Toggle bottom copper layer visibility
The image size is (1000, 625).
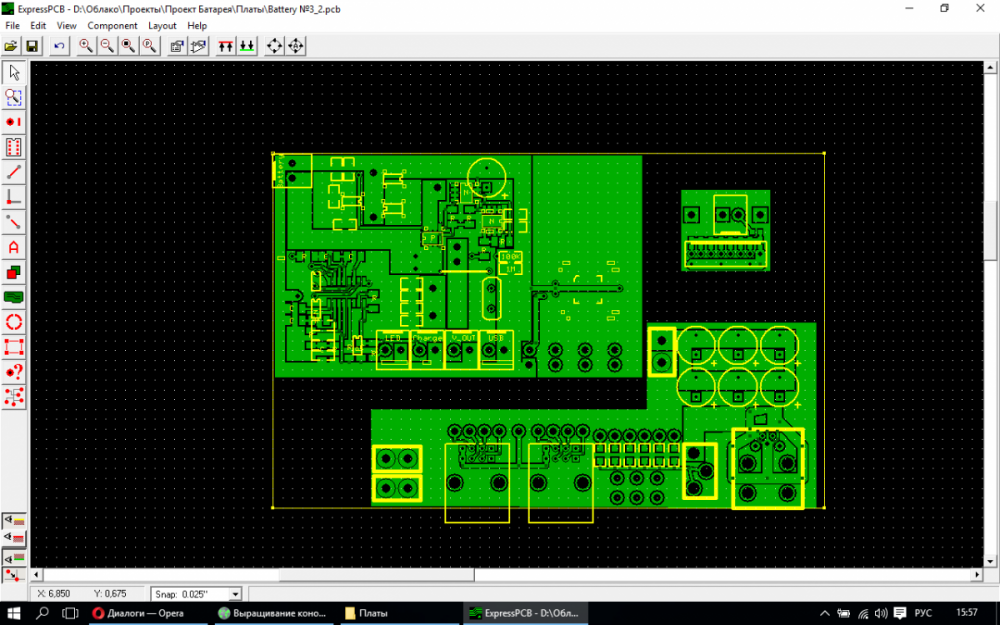pos(13,557)
